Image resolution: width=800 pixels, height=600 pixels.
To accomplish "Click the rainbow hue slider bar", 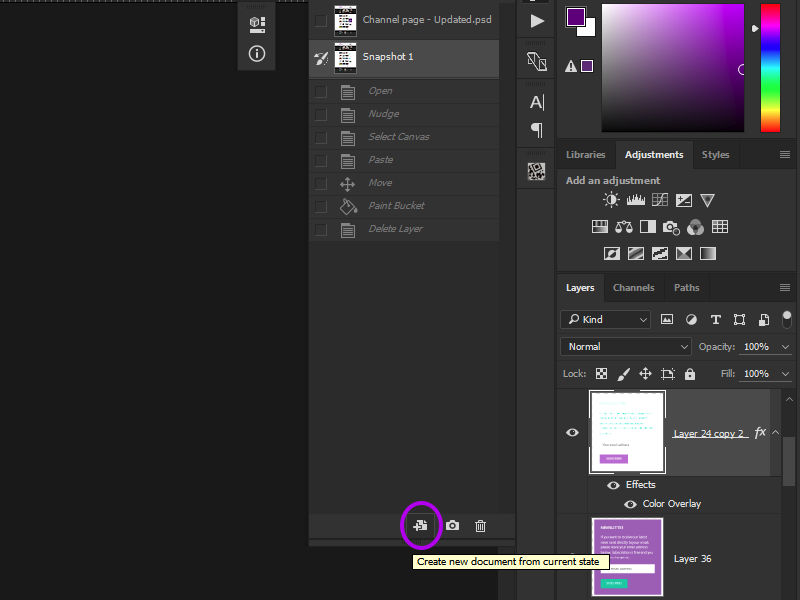I will point(770,68).
